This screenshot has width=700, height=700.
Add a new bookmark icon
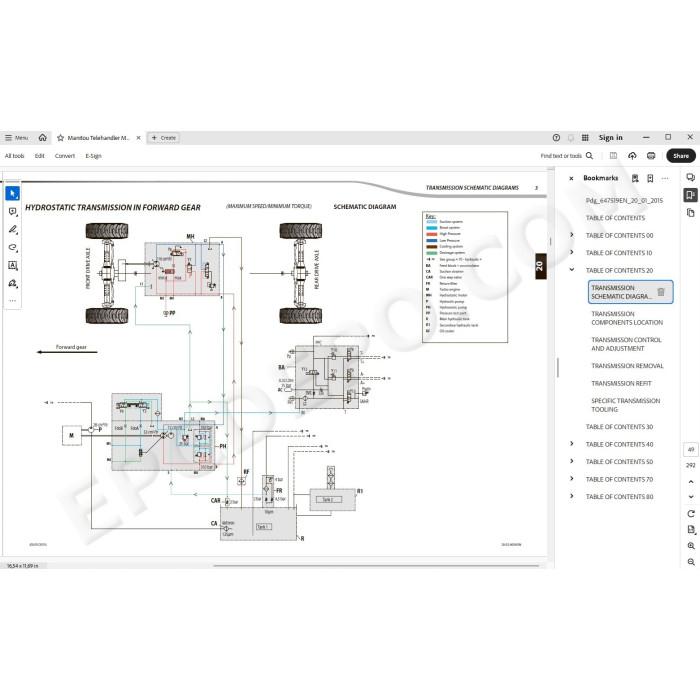pyautogui.click(x=650, y=178)
